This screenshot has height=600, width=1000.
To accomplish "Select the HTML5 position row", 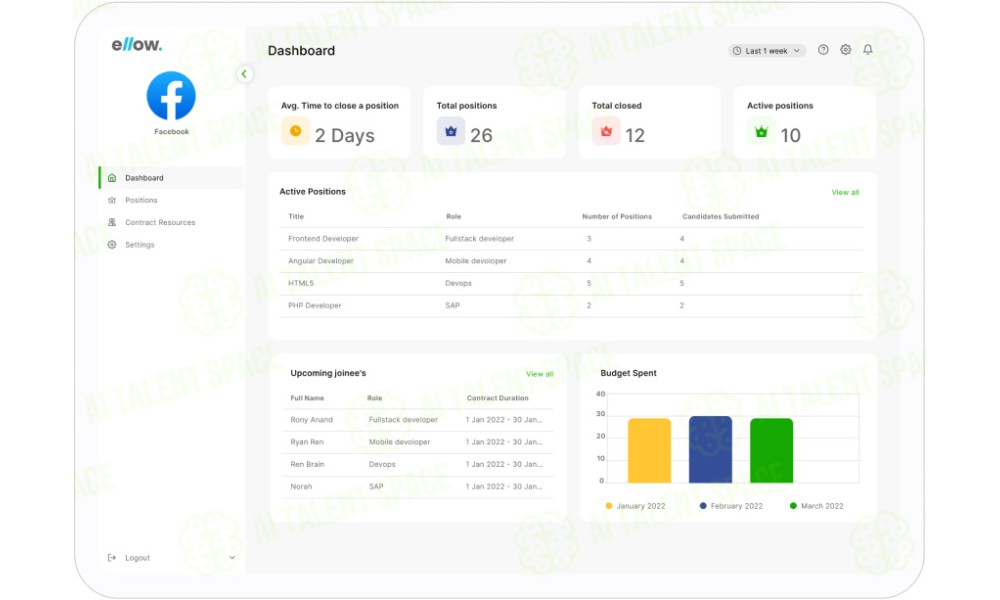I will [571, 284].
